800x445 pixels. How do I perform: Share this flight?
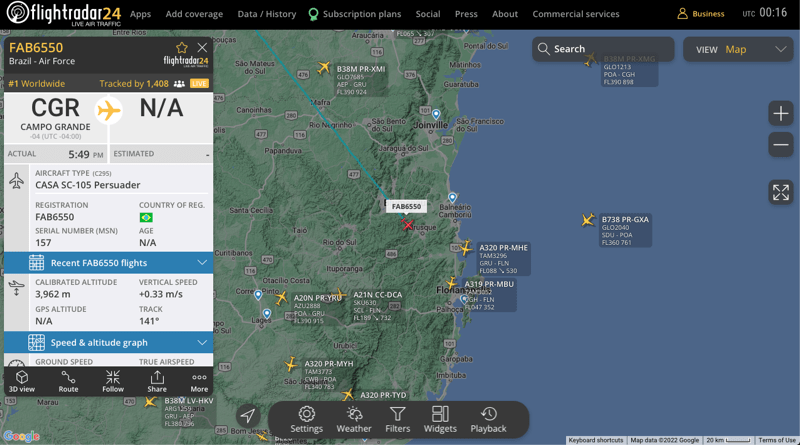click(x=157, y=381)
